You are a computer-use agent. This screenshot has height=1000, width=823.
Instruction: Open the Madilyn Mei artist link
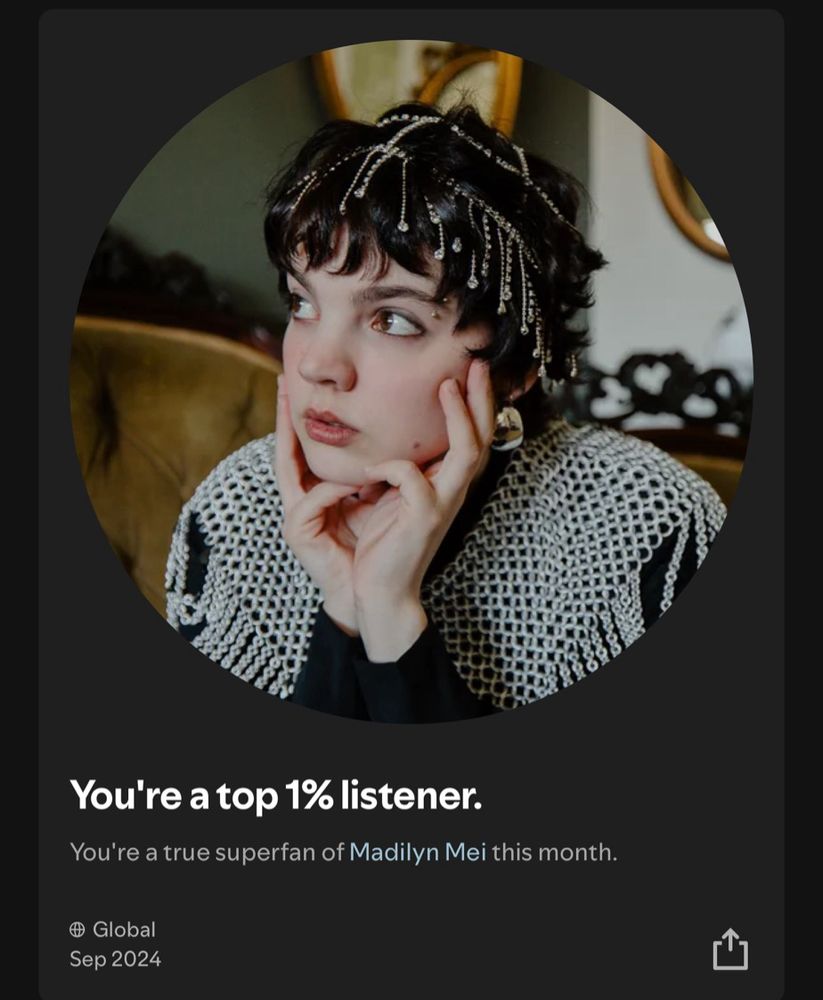click(x=418, y=852)
